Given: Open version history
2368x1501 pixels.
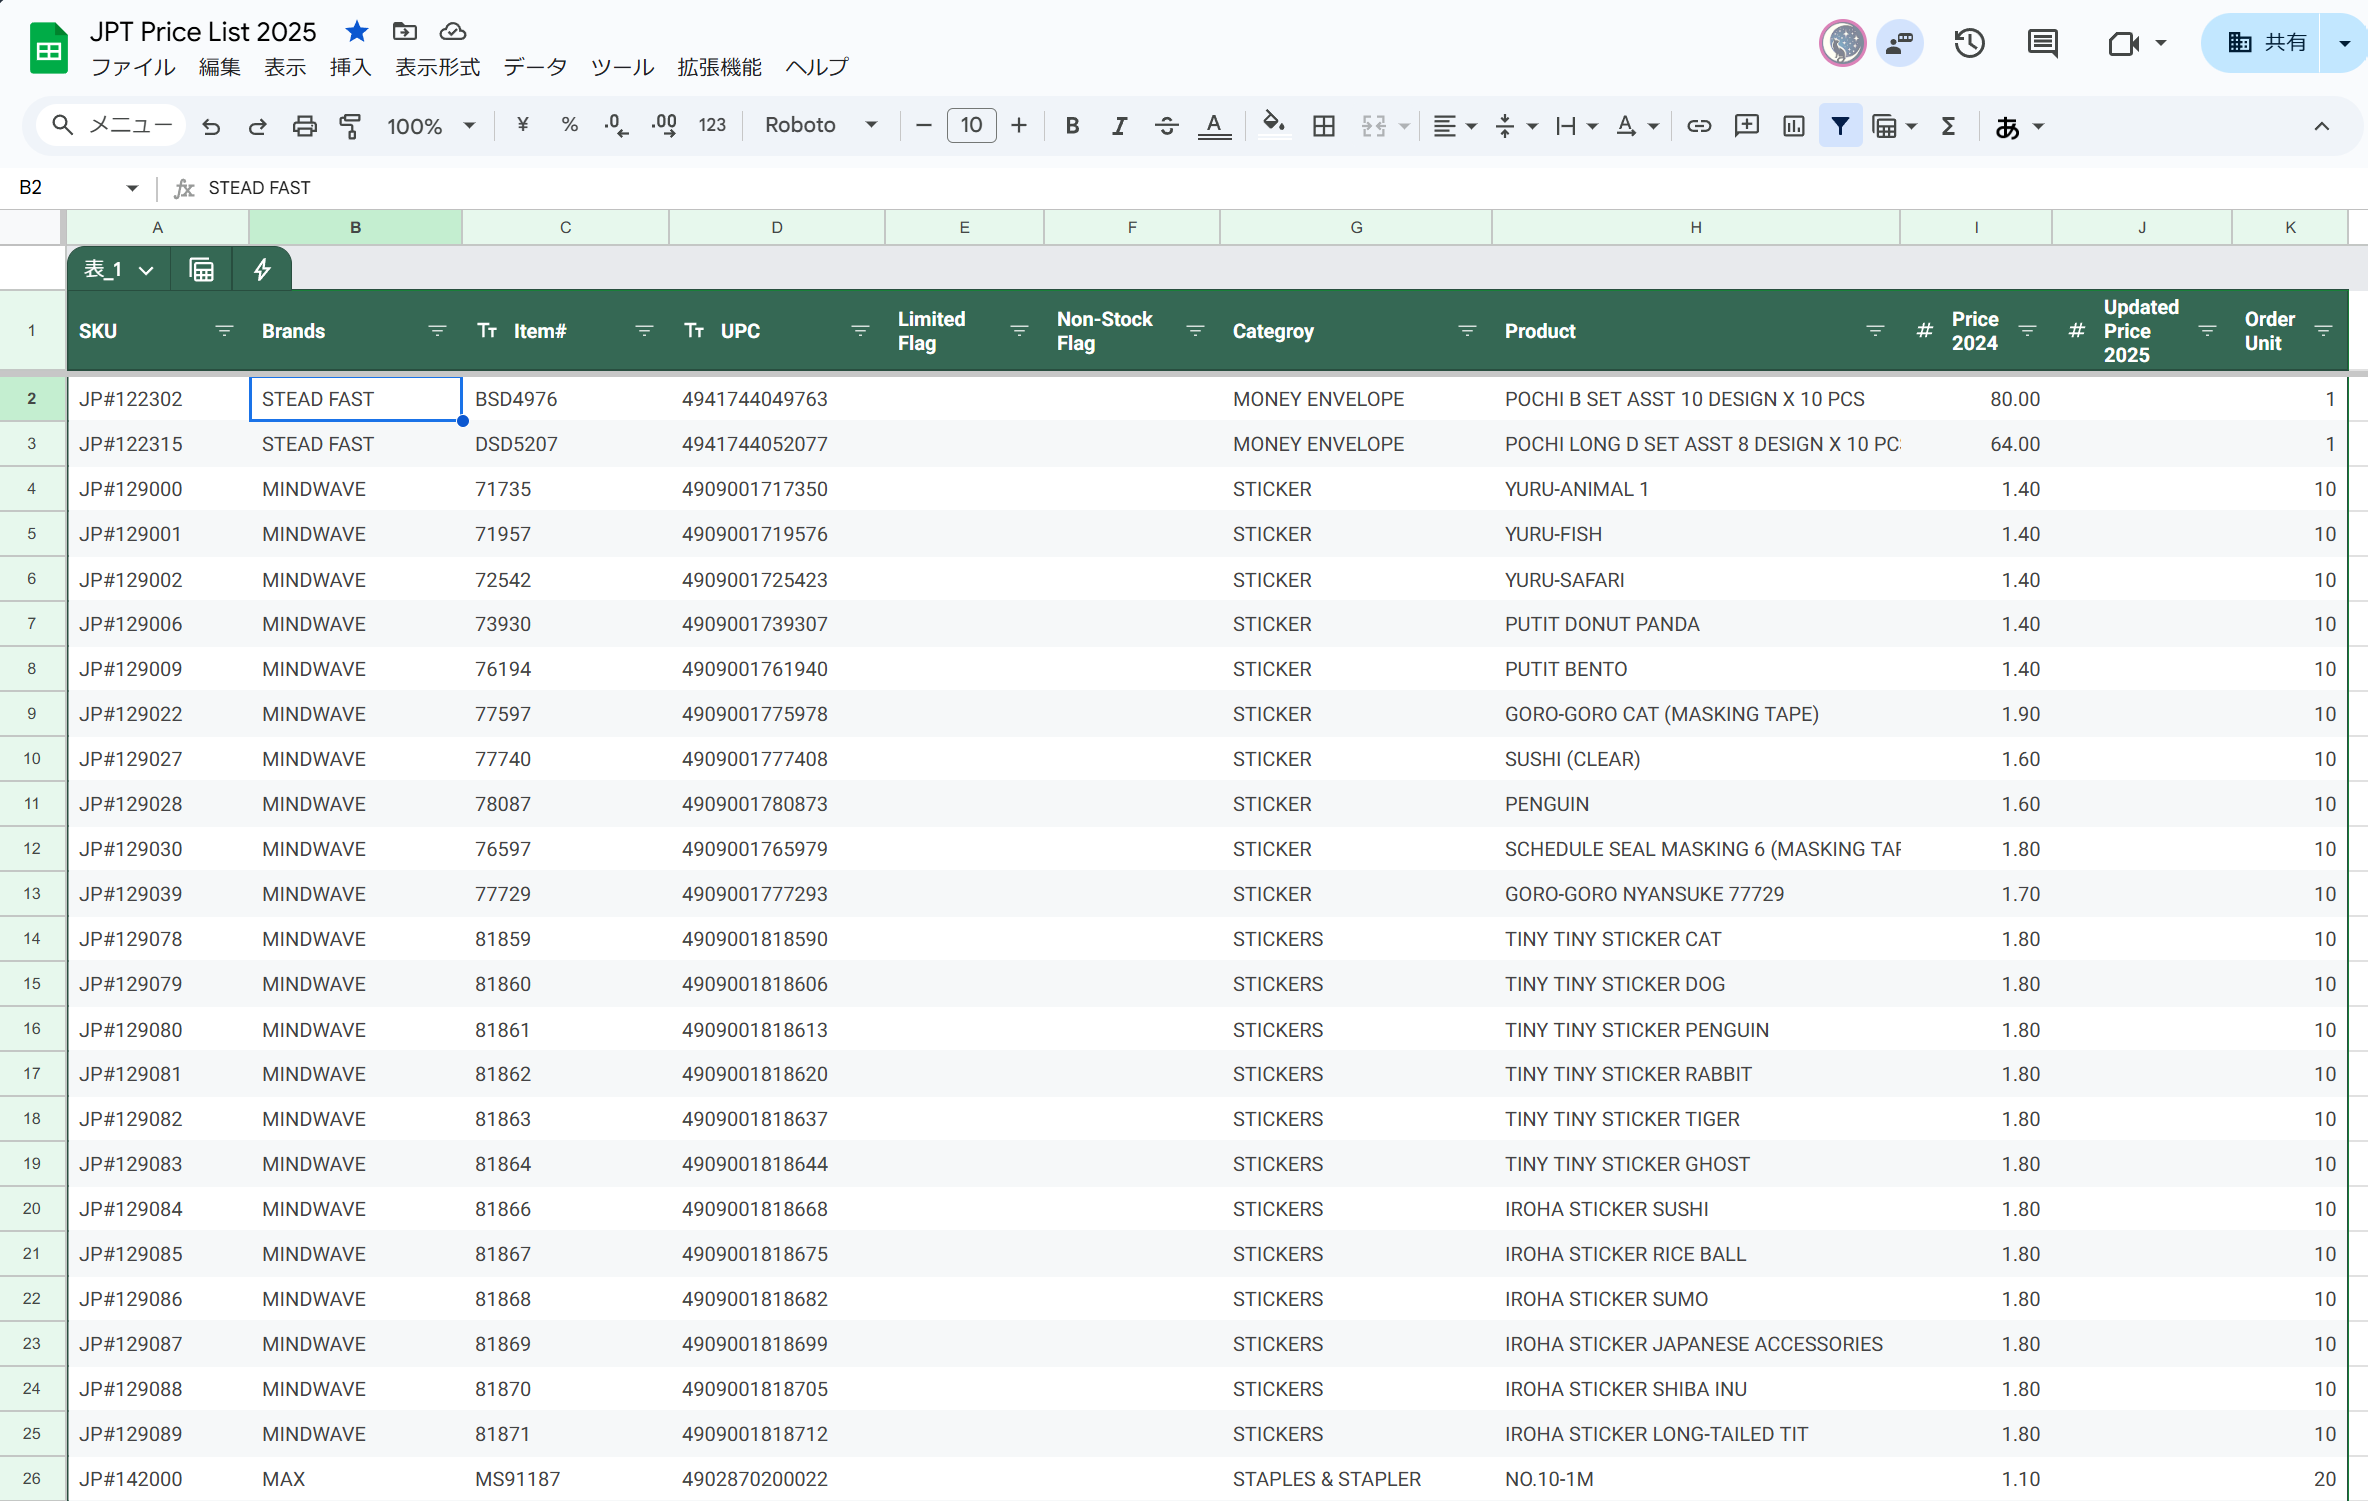Looking at the screenshot, I should click(x=1969, y=43).
